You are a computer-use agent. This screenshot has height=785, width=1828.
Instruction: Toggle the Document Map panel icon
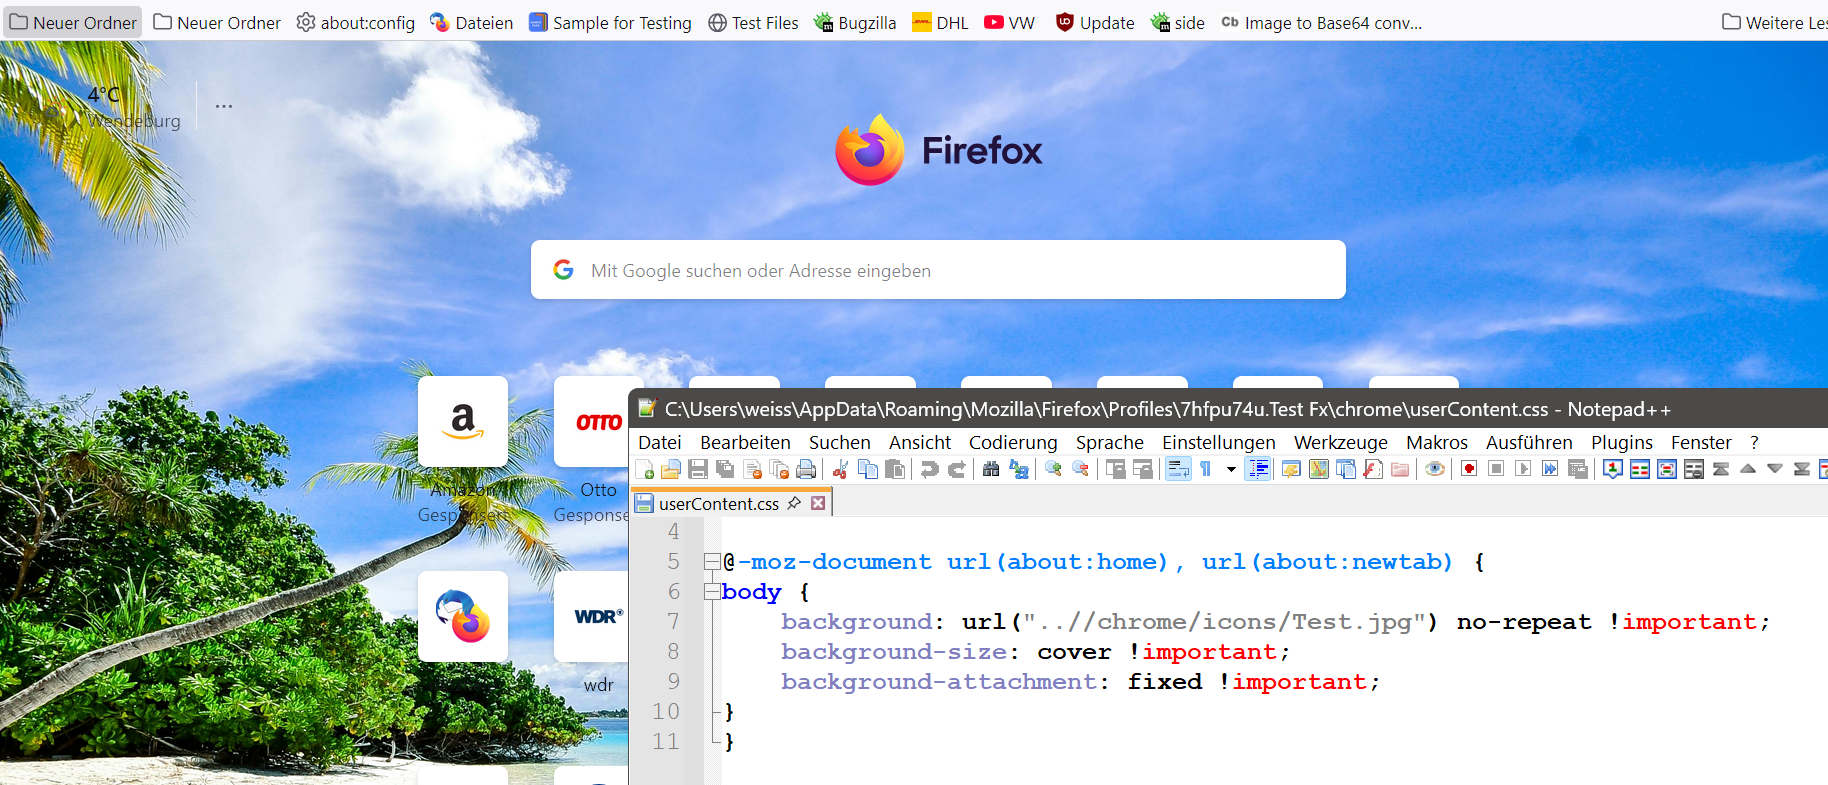[1319, 469]
